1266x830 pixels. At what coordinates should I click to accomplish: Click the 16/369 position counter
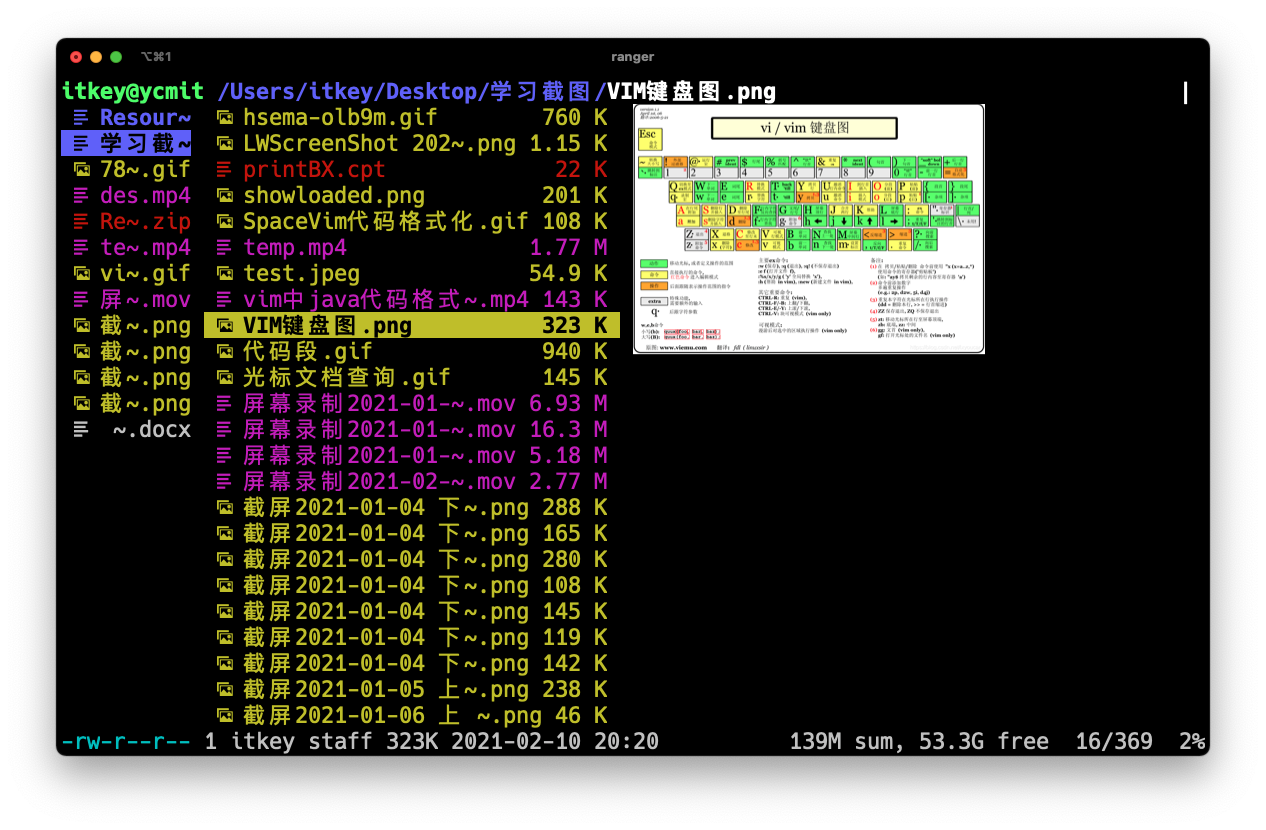1114,742
